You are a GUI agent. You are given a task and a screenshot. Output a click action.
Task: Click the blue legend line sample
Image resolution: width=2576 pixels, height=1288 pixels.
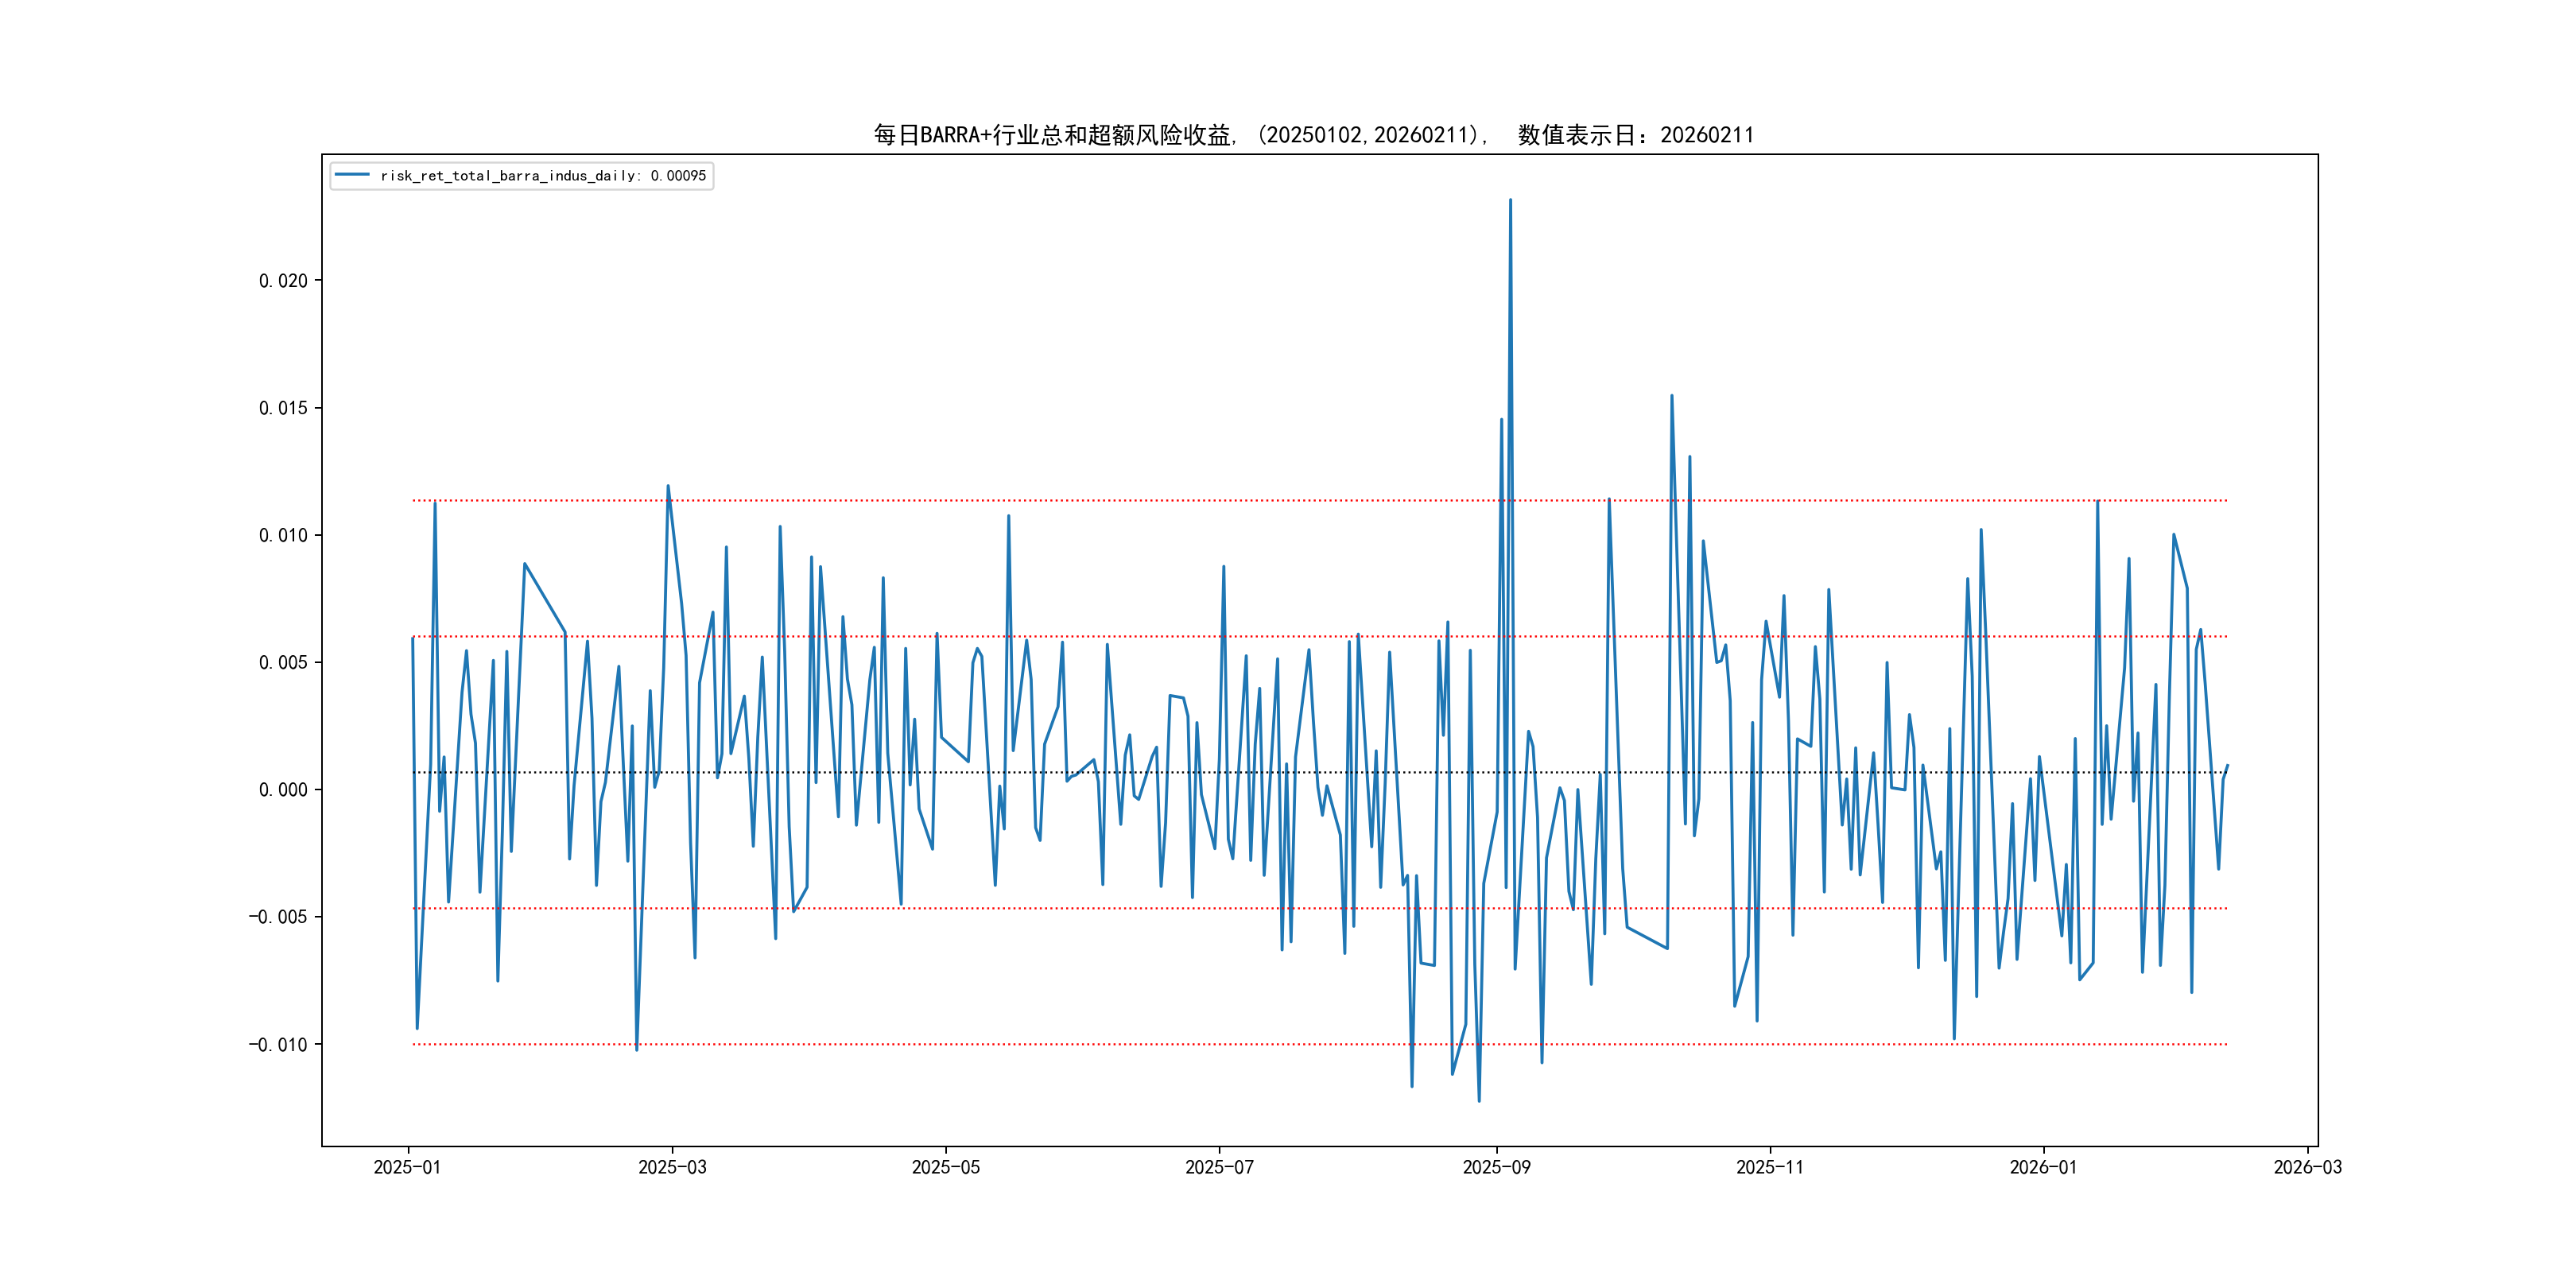[352, 175]
